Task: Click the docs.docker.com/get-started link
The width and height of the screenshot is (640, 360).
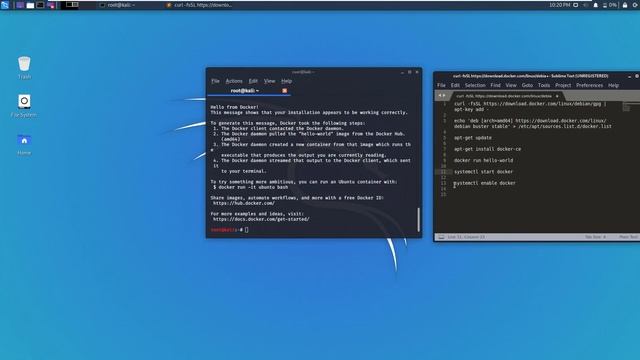Action: coord(261,219)
